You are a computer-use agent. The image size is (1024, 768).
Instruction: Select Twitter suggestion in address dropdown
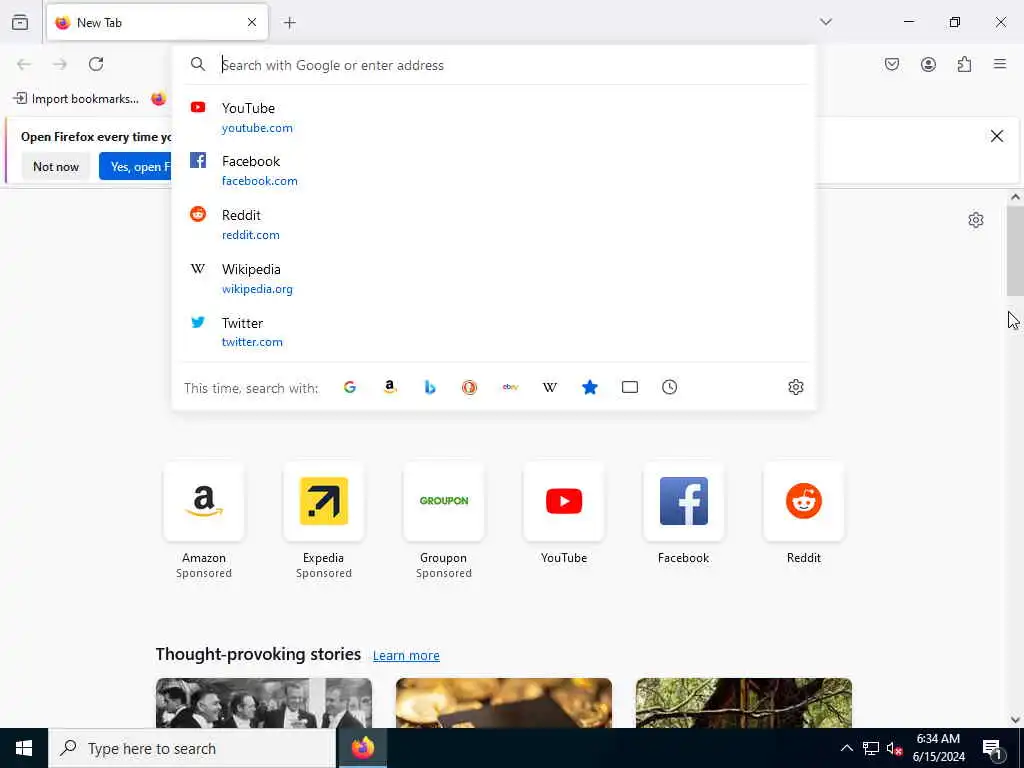493,332
